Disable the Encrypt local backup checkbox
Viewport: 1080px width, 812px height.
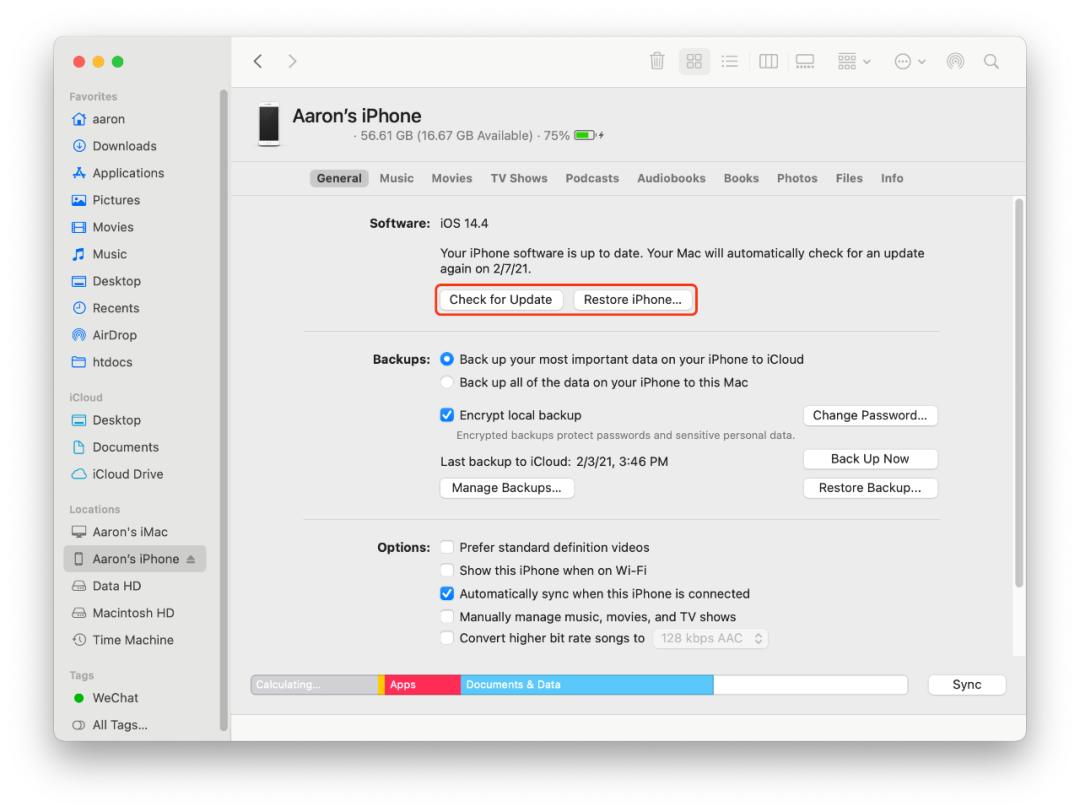point(446,415)
